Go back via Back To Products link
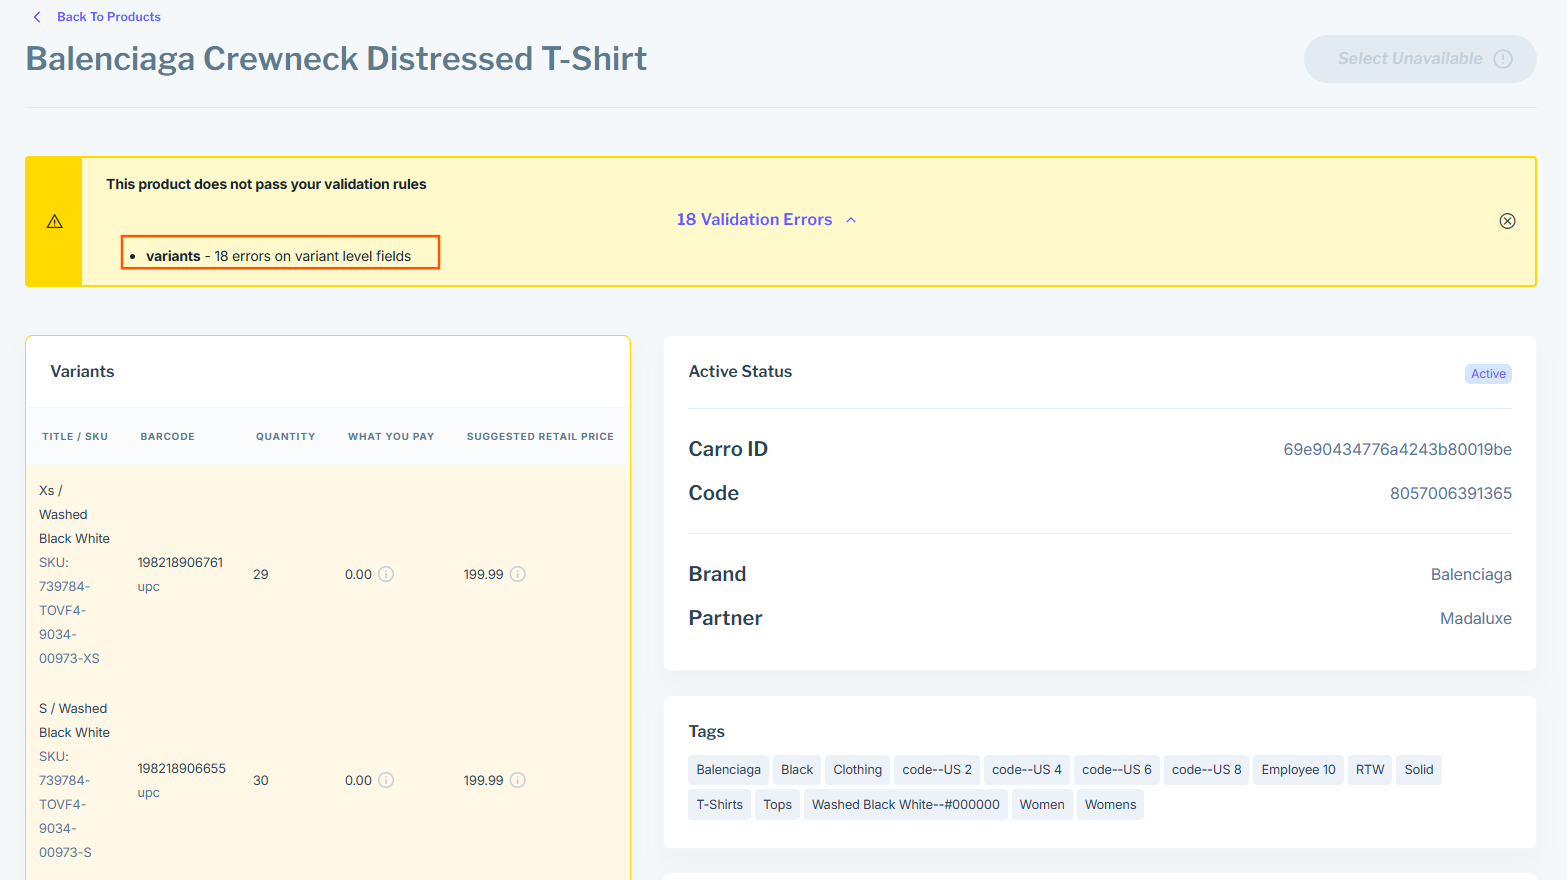This screenshot has height=880, width=1567. click(108, 17)
